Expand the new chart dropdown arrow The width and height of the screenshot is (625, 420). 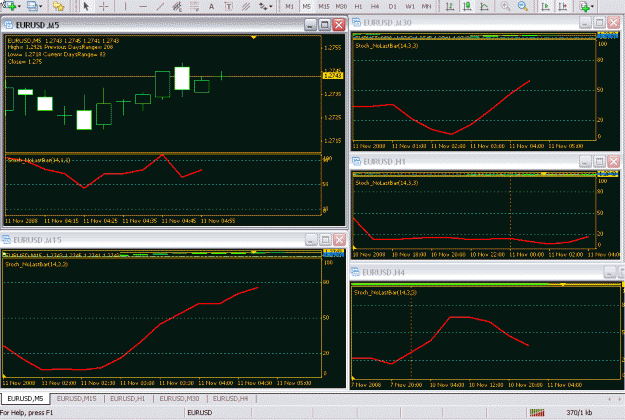pos(19,6)
